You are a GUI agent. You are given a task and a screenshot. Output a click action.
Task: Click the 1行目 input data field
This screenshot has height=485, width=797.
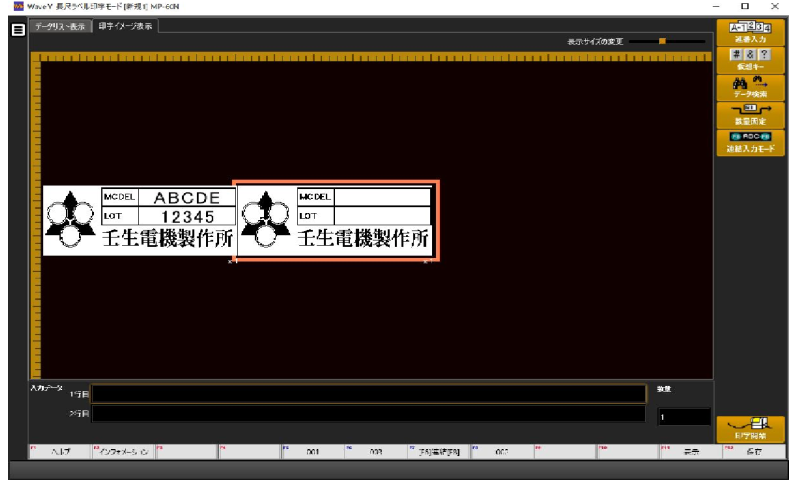coord(369,393)
